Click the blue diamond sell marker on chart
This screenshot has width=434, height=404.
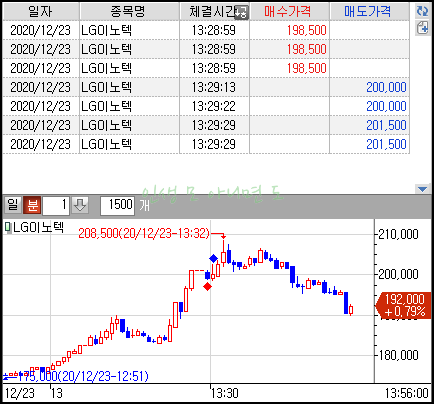pyautogui.click(x=213, y=258)
